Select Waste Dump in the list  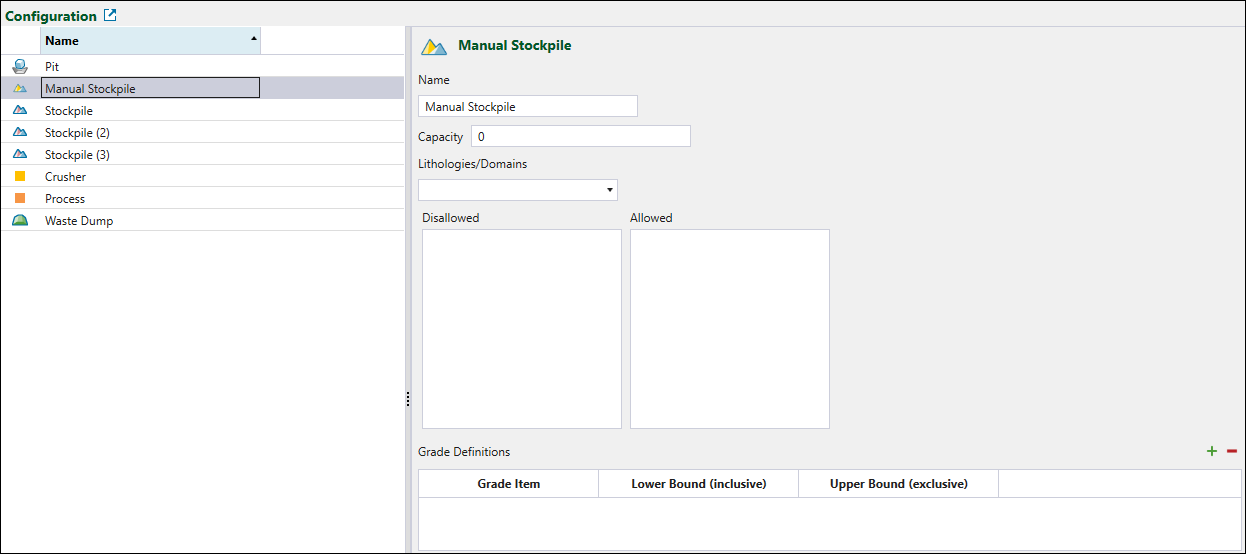click(79, 221)
